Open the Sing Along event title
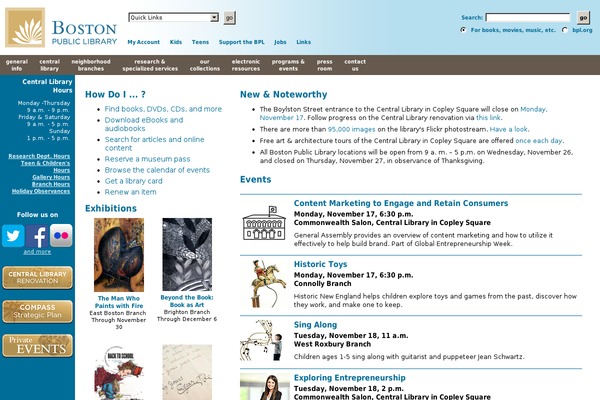 click(315, 325)
